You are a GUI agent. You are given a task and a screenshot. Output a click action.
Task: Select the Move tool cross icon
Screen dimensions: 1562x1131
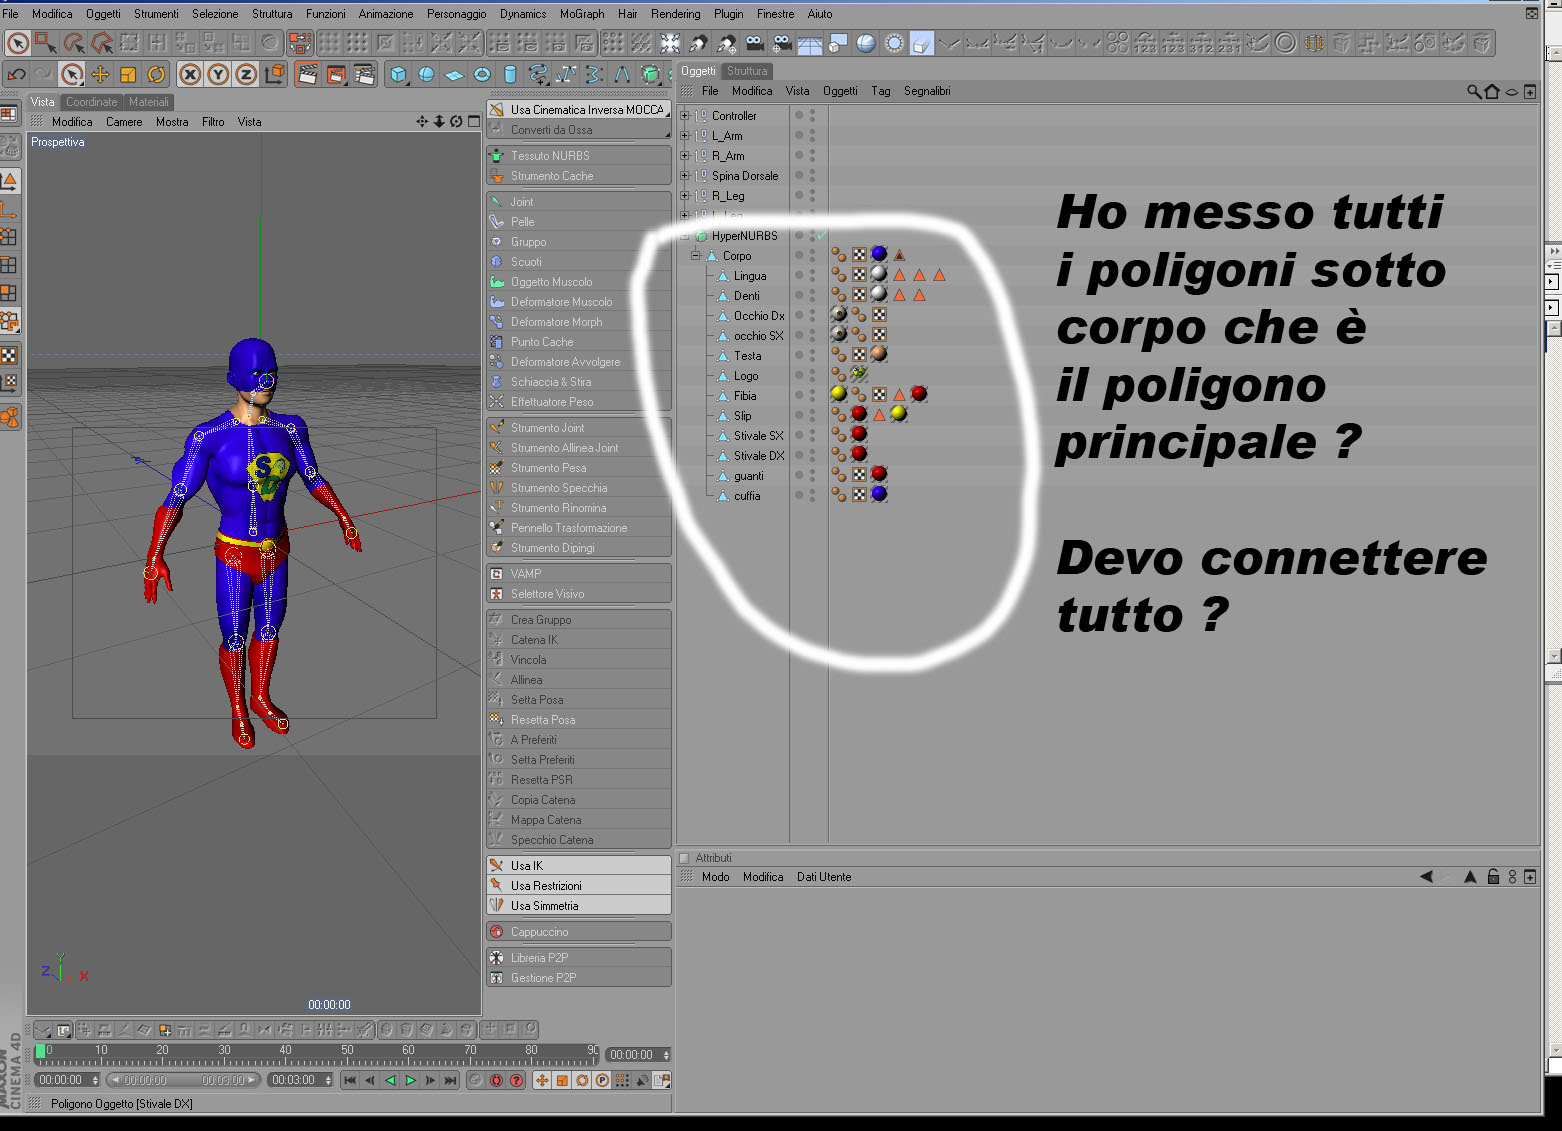[100, 74]
